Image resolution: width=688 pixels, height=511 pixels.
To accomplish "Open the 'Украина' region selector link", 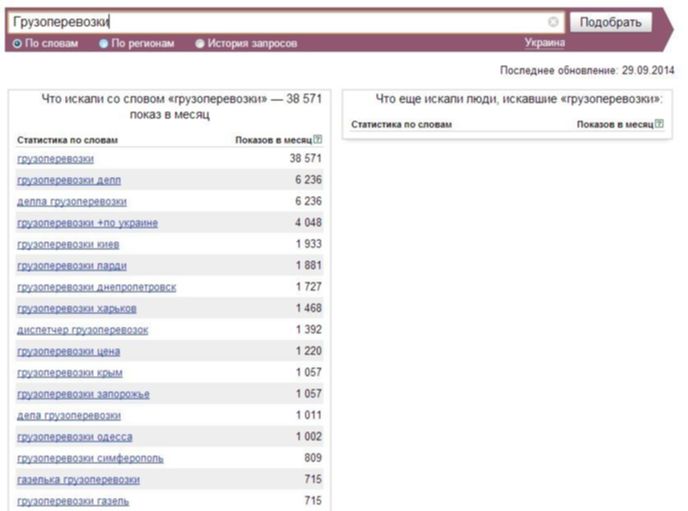I will tap(545, 43).
